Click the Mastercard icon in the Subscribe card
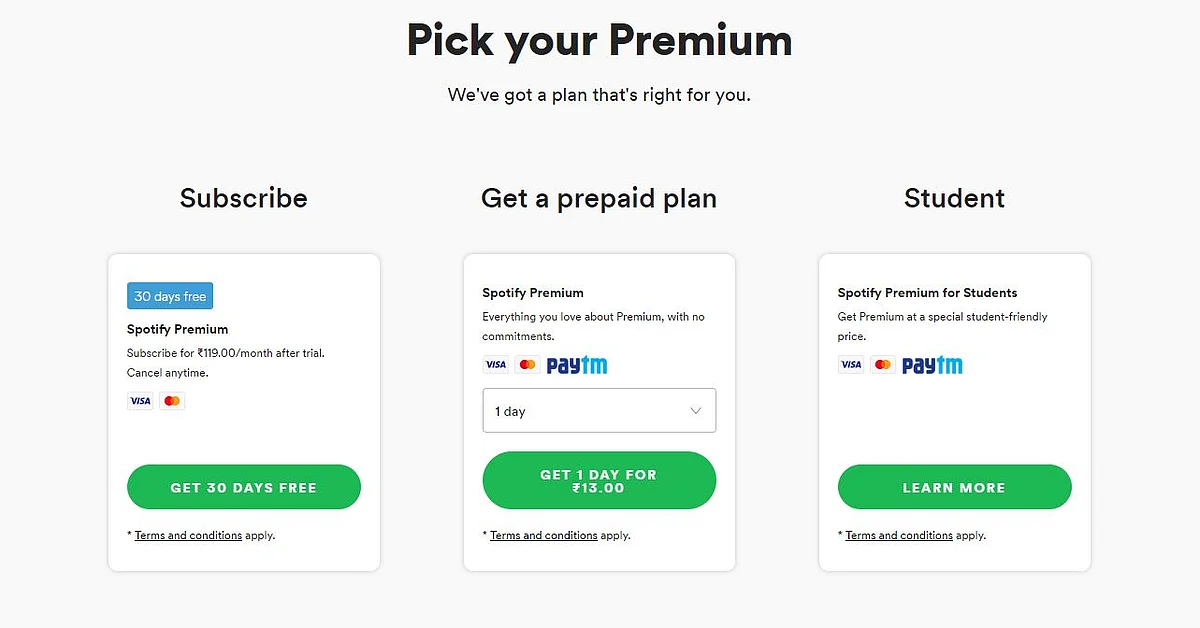The width and height of the screenshot is (1200, 628). pos(172,401)
